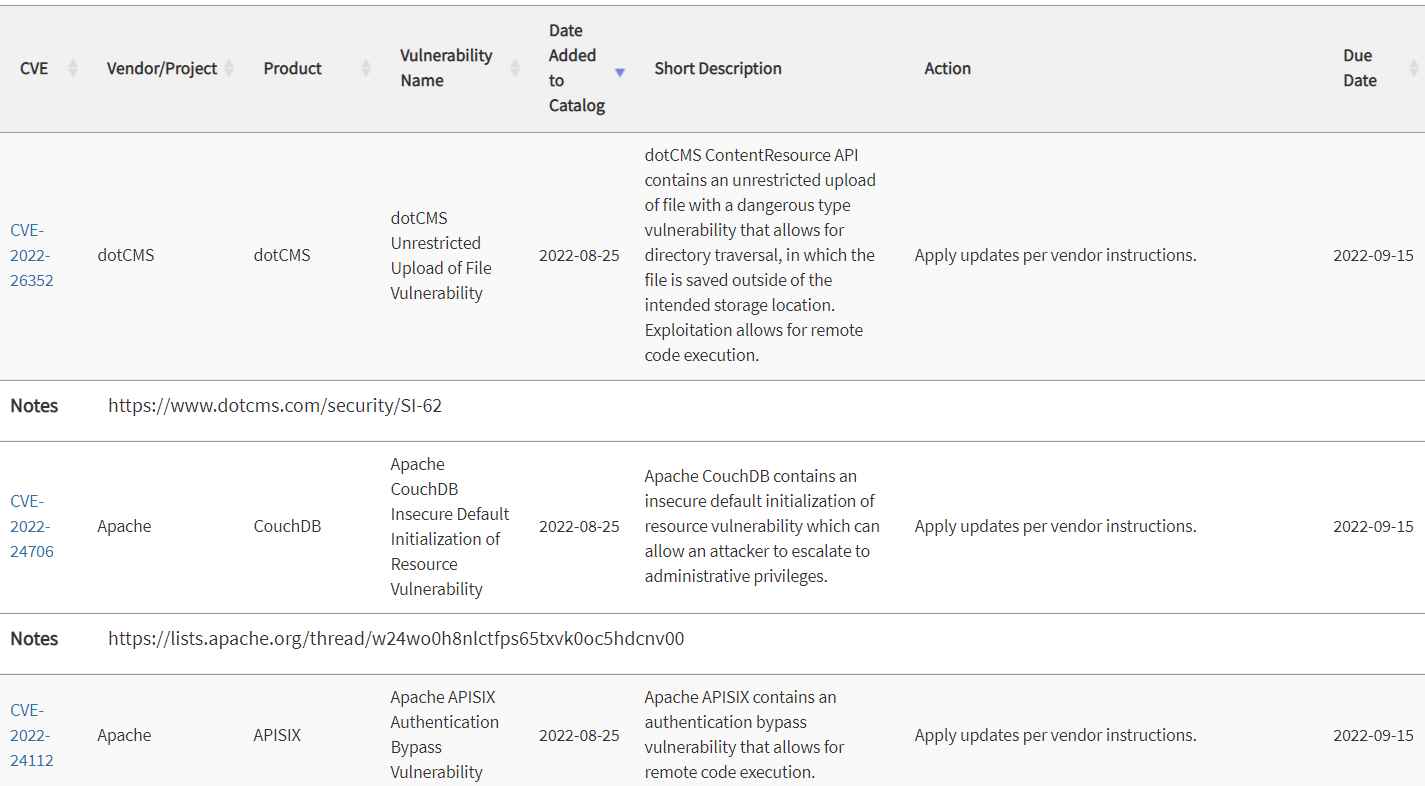1425x786 pixels.
Task: Open CVE-2022-24706 link
Action: coord(31,526)
